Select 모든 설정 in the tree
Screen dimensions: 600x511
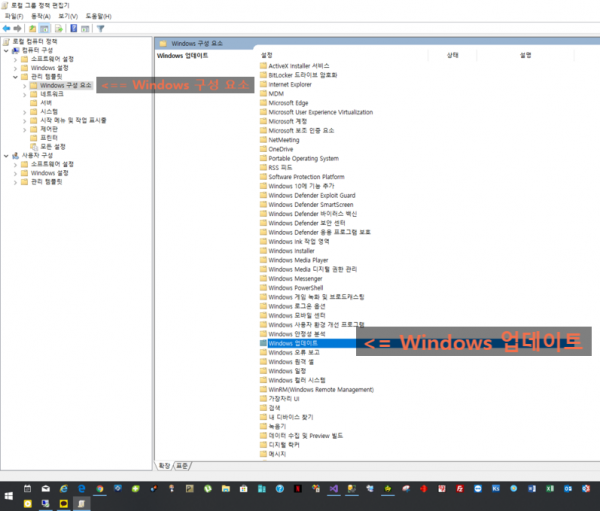[53, 147]
